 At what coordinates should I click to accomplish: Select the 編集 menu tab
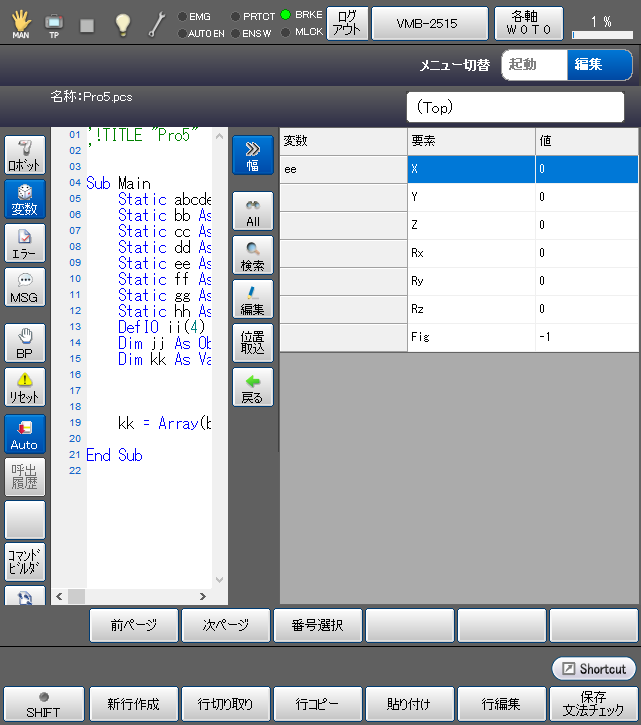click(x=599, y=65)
